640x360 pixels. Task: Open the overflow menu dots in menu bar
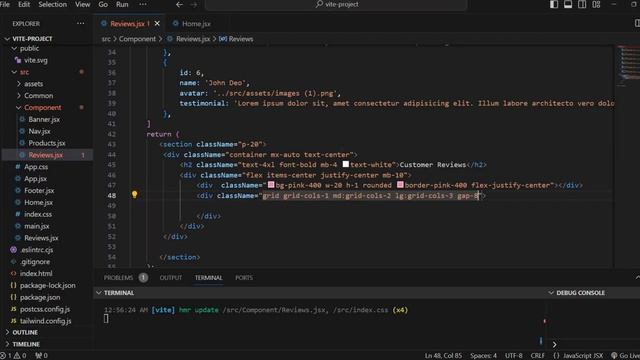pyautogui.click(x=142, y=4)
